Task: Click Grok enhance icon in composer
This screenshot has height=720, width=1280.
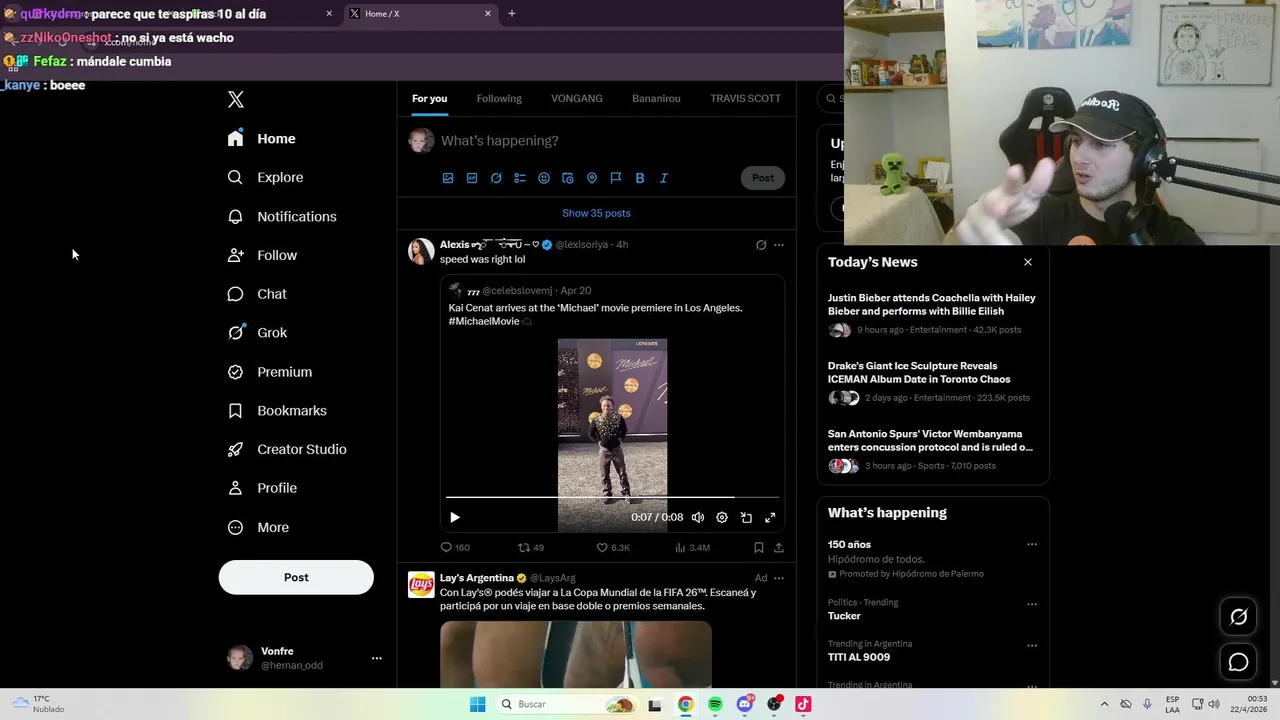Action: coord(496,178)
